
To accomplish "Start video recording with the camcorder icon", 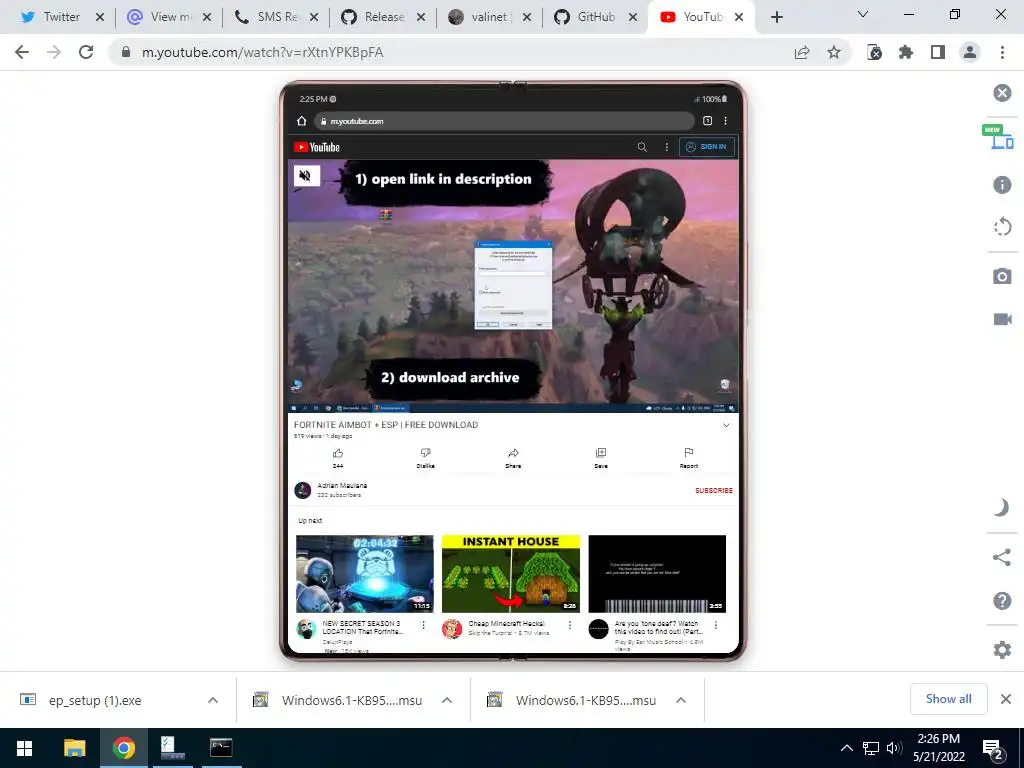I will [x=1002, y=319].
